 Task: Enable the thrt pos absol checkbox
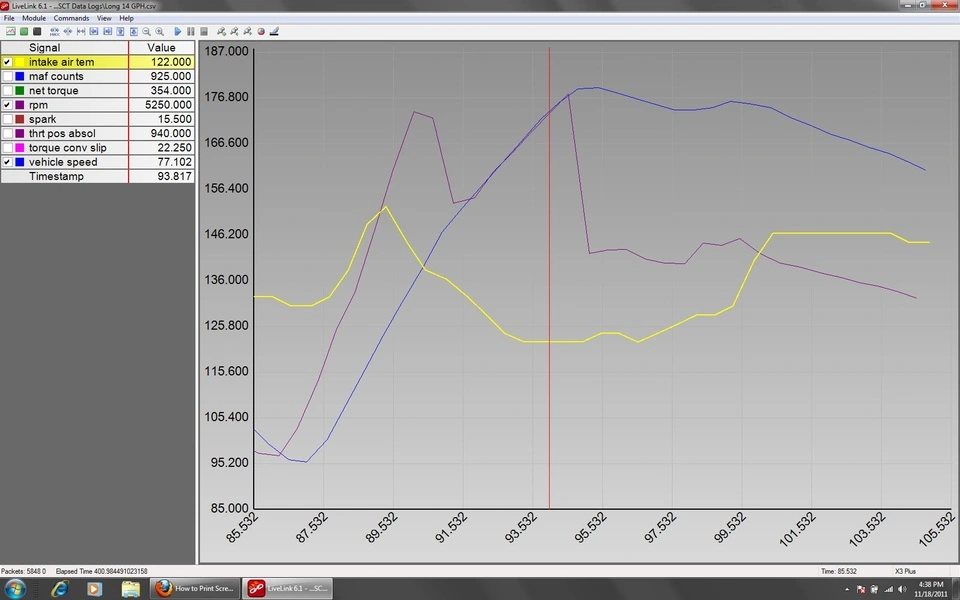(x=7, y=133)
